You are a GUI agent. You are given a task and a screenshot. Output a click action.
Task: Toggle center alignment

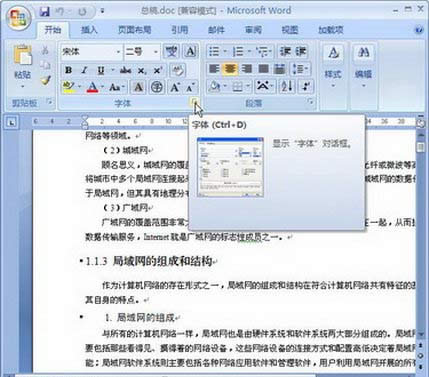(x=230, y=69)
